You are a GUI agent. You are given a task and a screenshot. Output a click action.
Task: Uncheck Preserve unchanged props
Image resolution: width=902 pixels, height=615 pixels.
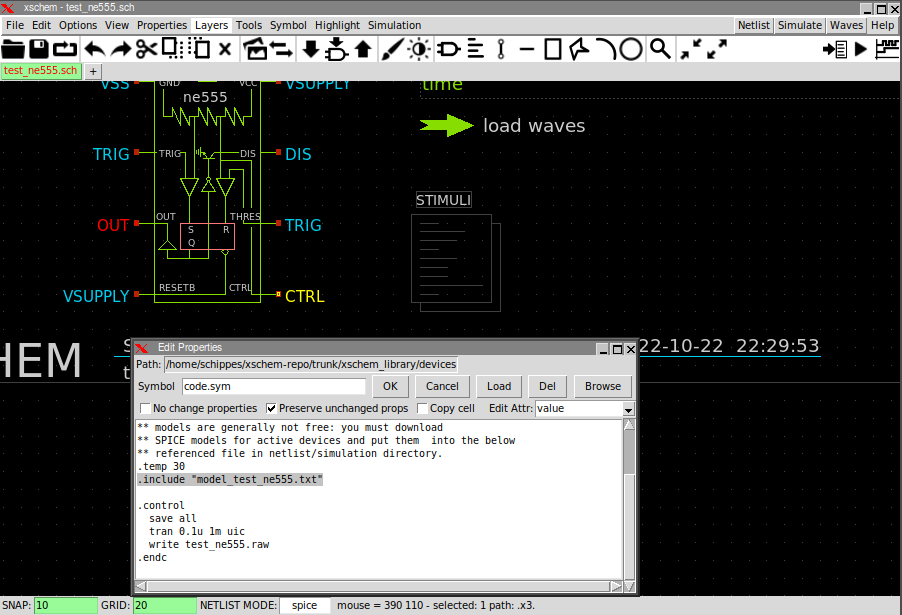(272, 408)
